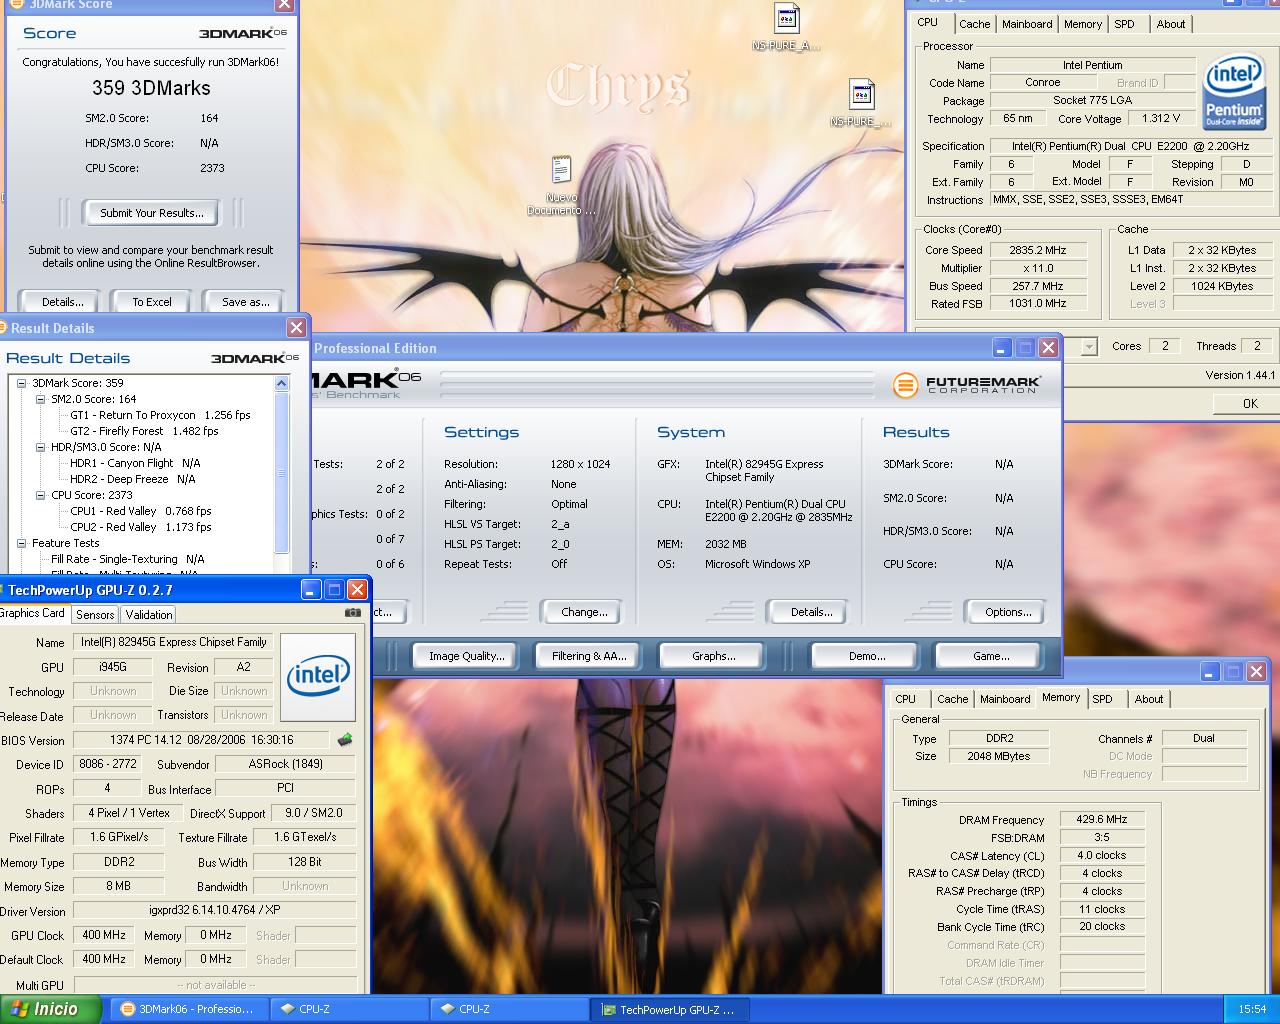The width and height of the screenshot is (1280, 1024).
Task: Select CPU2 - Red Valley row
Action: click(x=141, y=527)
